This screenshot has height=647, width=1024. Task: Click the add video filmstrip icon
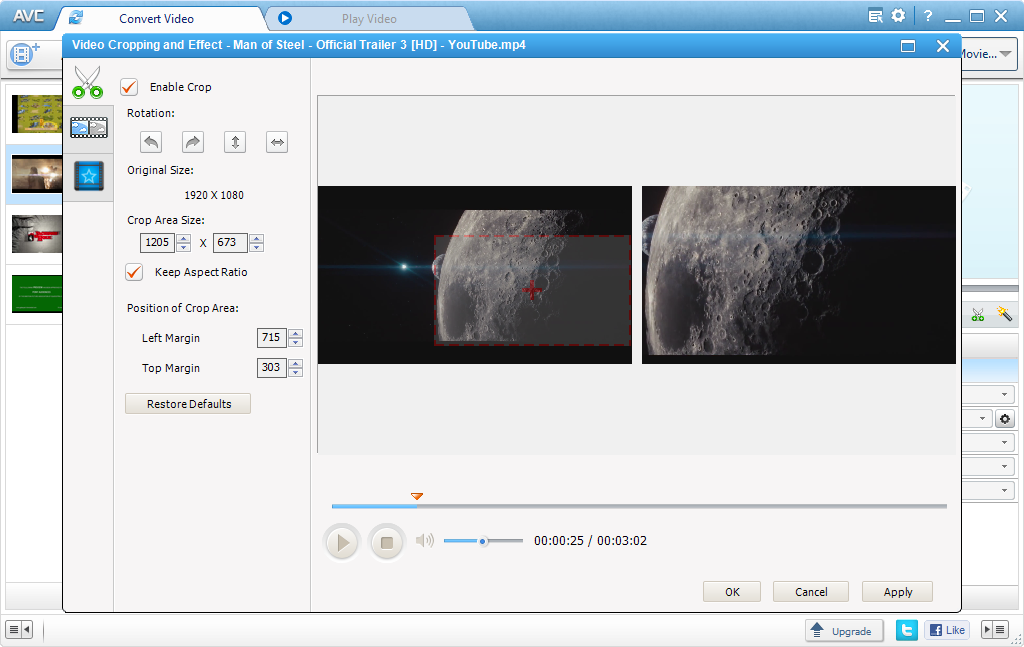coord(26,54)
